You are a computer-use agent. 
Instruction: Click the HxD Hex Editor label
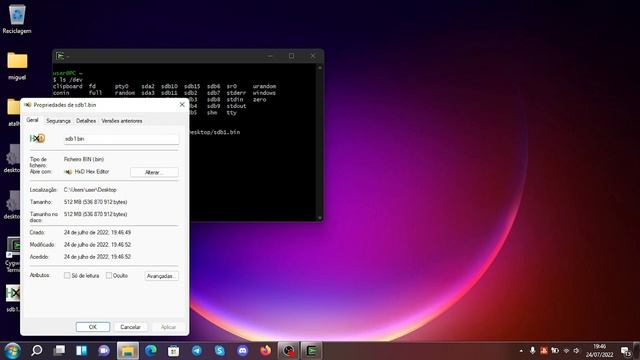tap(92, 172)
